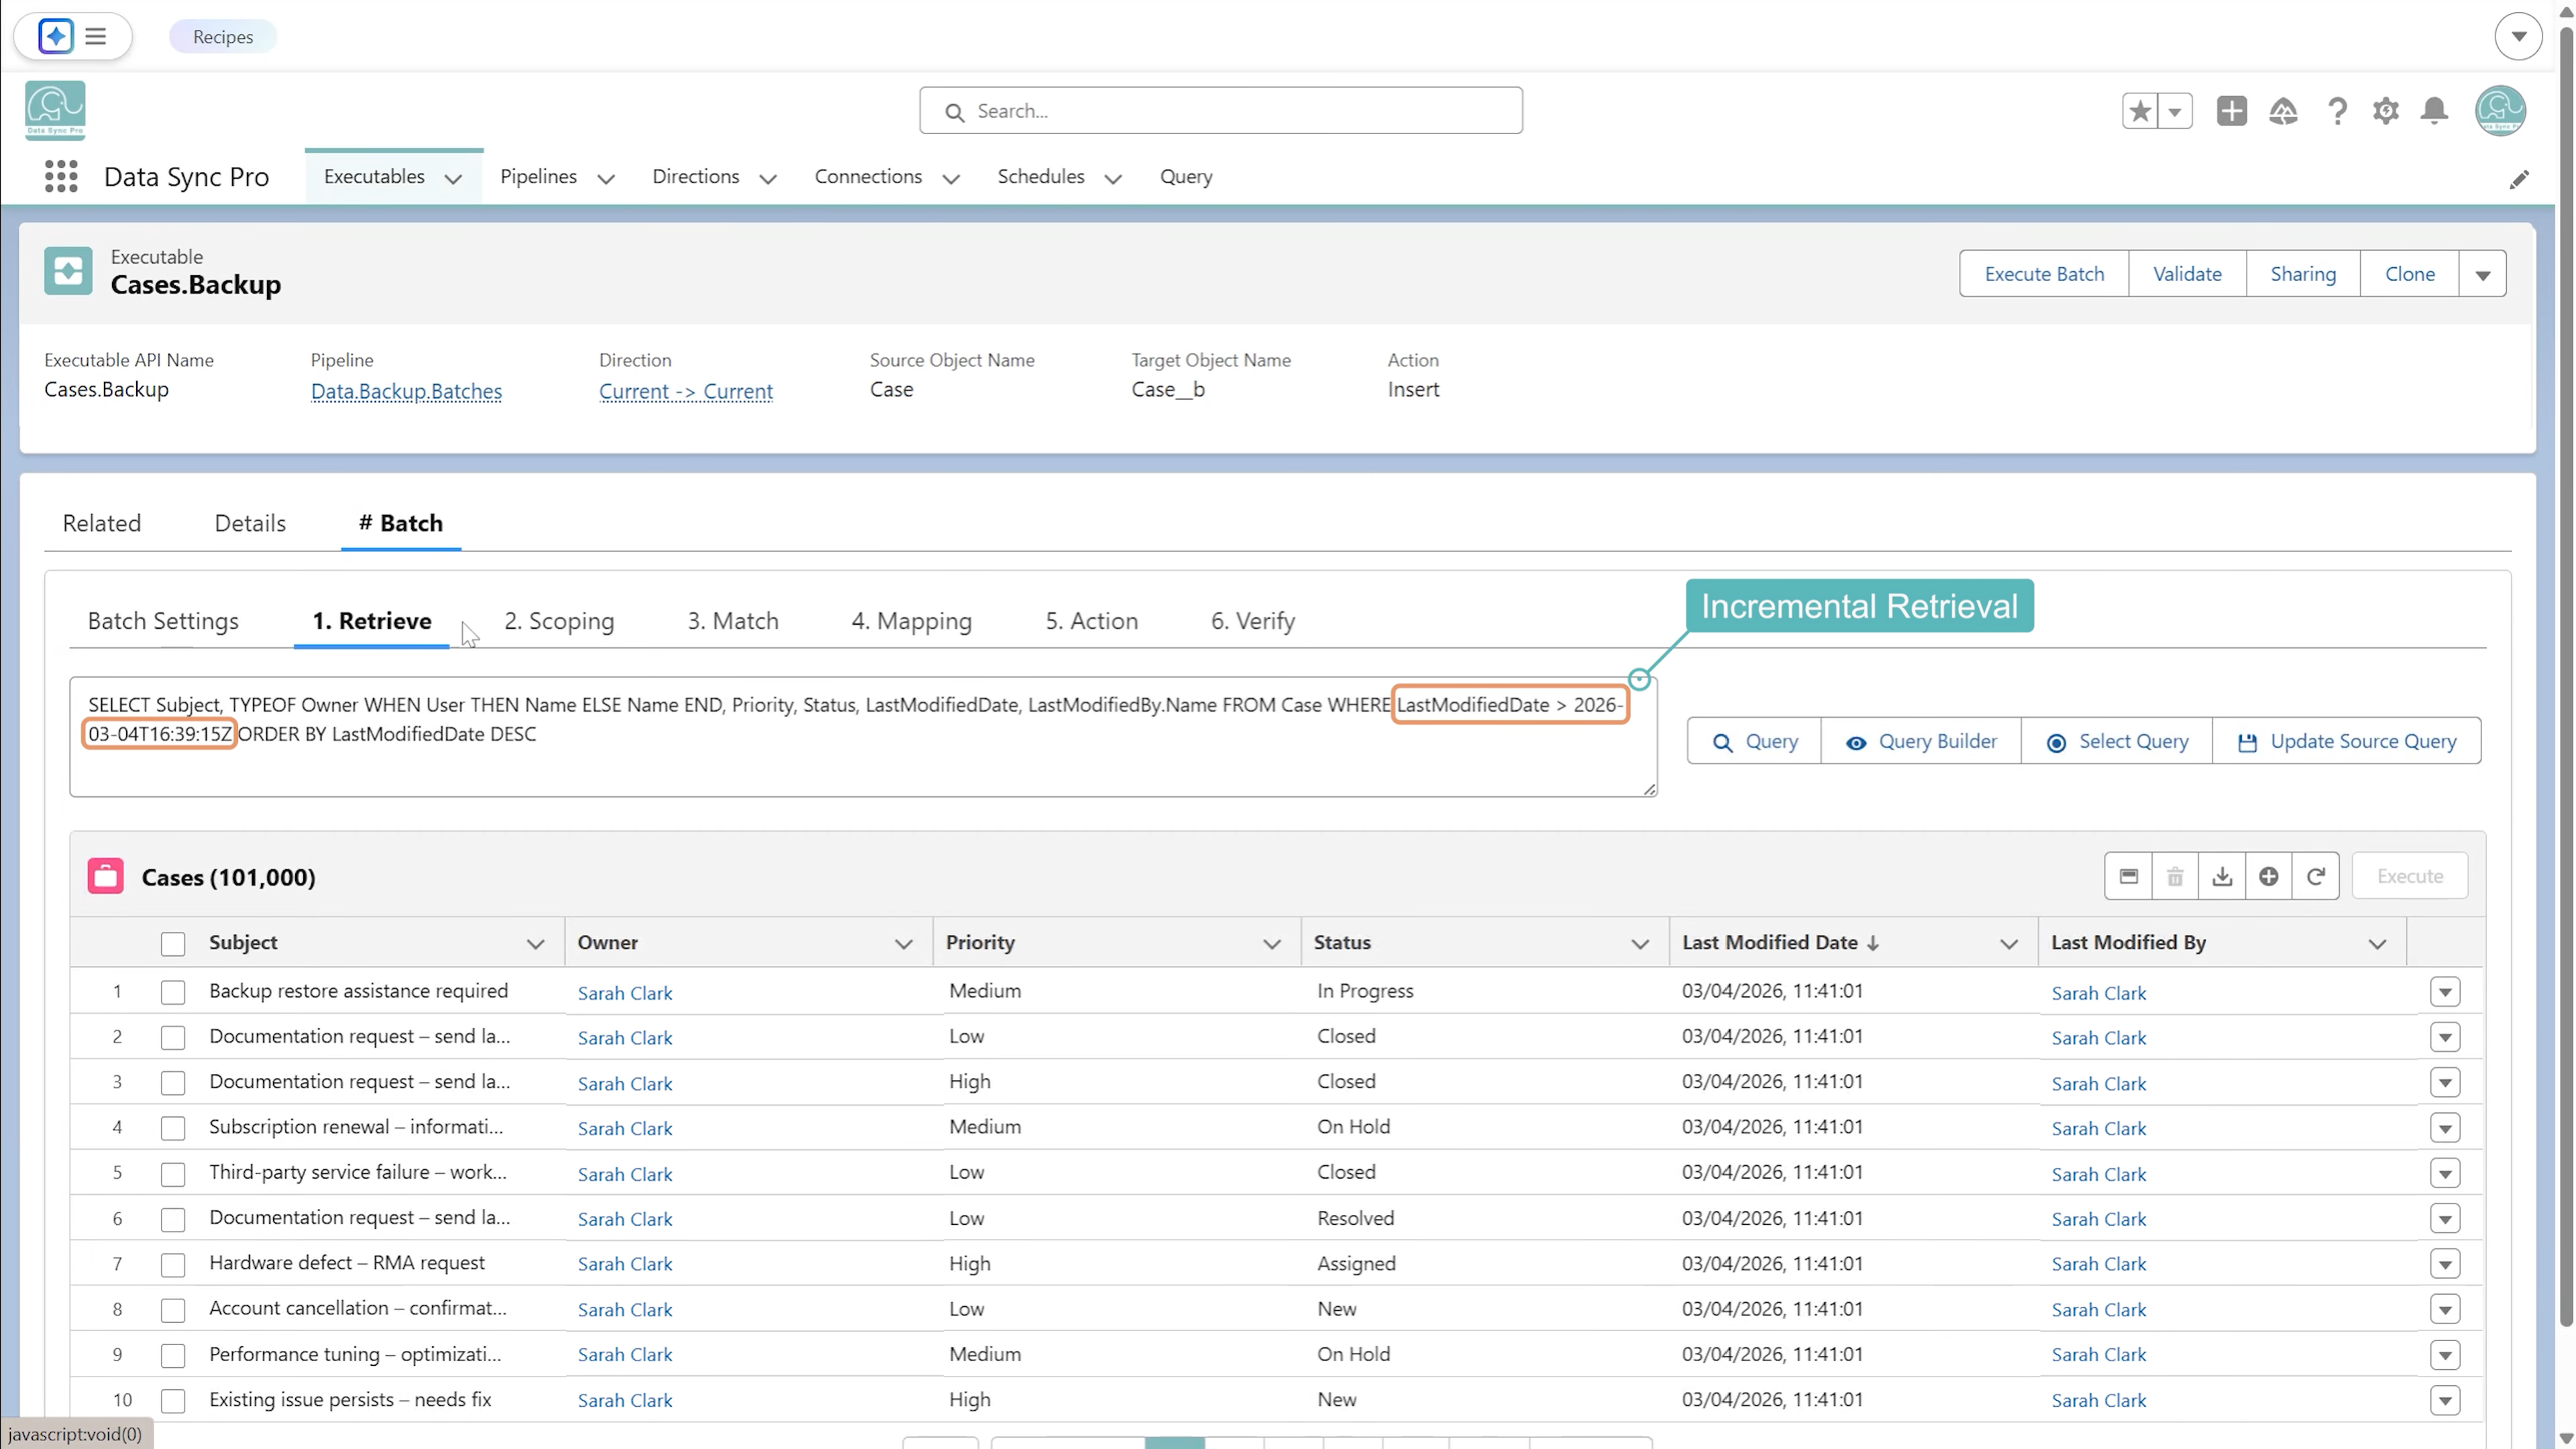Click the Query Builder button
Viewport: 2576px width, 1449px height.
[1921, 741]
